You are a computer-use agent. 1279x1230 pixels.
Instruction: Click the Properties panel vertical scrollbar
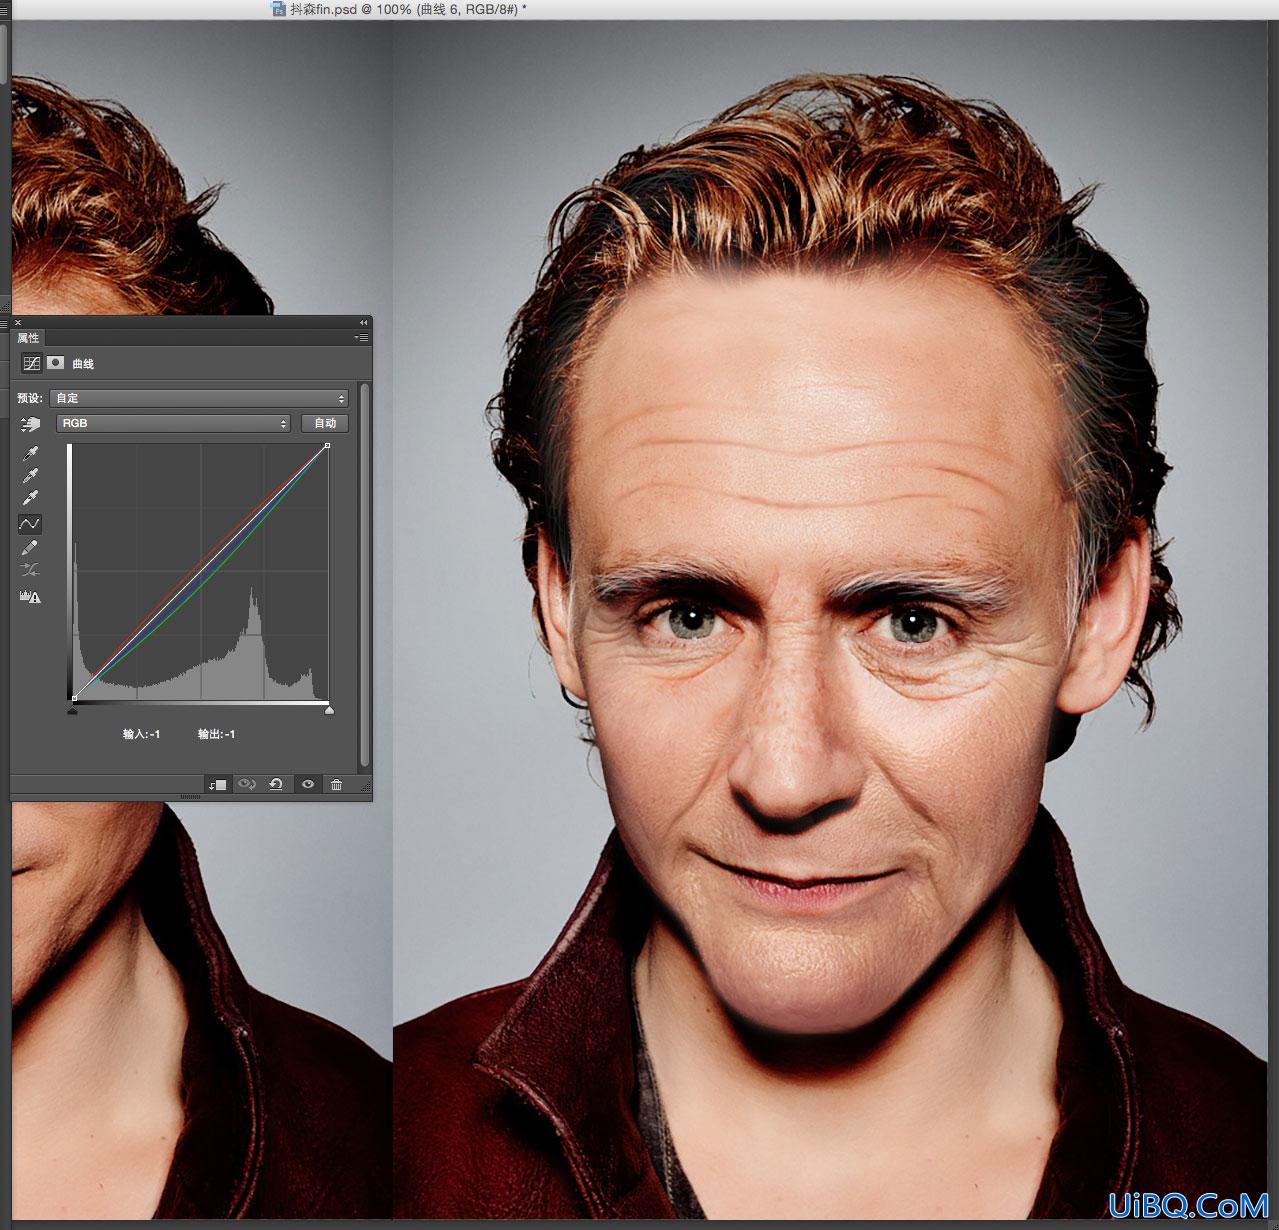click(365, 575)
